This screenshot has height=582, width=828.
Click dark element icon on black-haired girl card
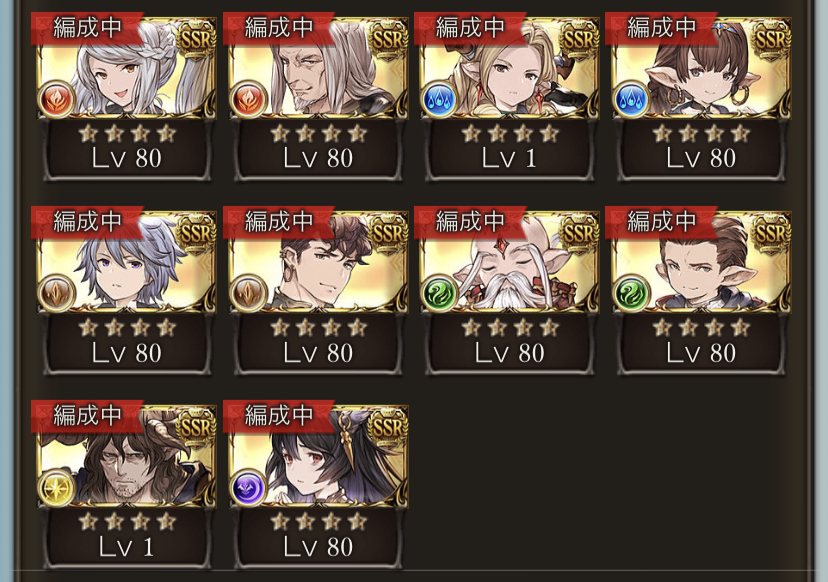(x=248, y=487)
